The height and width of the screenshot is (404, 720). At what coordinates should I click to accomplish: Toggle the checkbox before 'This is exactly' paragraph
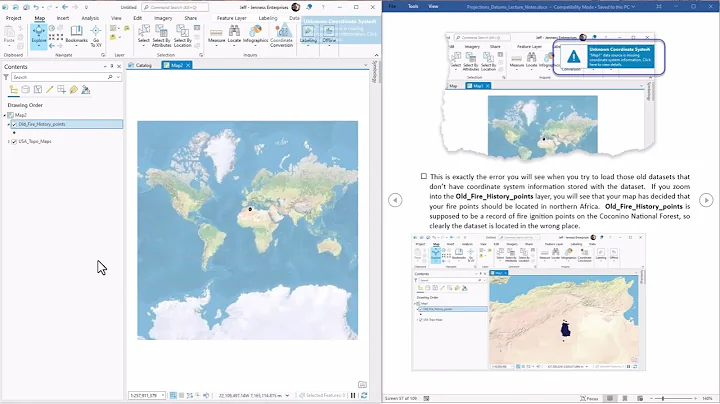click(x=424, y=176)
